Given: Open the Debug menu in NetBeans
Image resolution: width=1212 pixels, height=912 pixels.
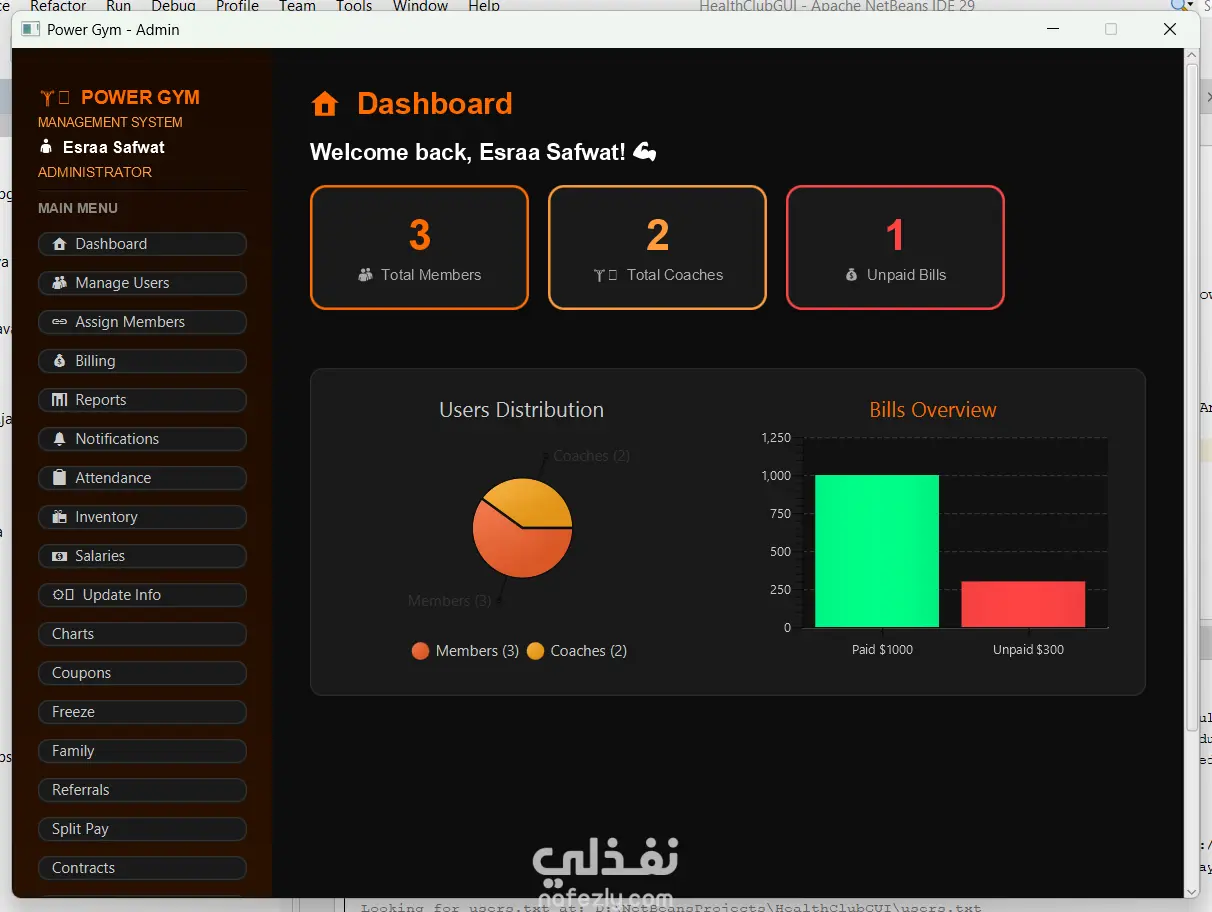Looking at the screenshot, I should [x=173, y=6].
